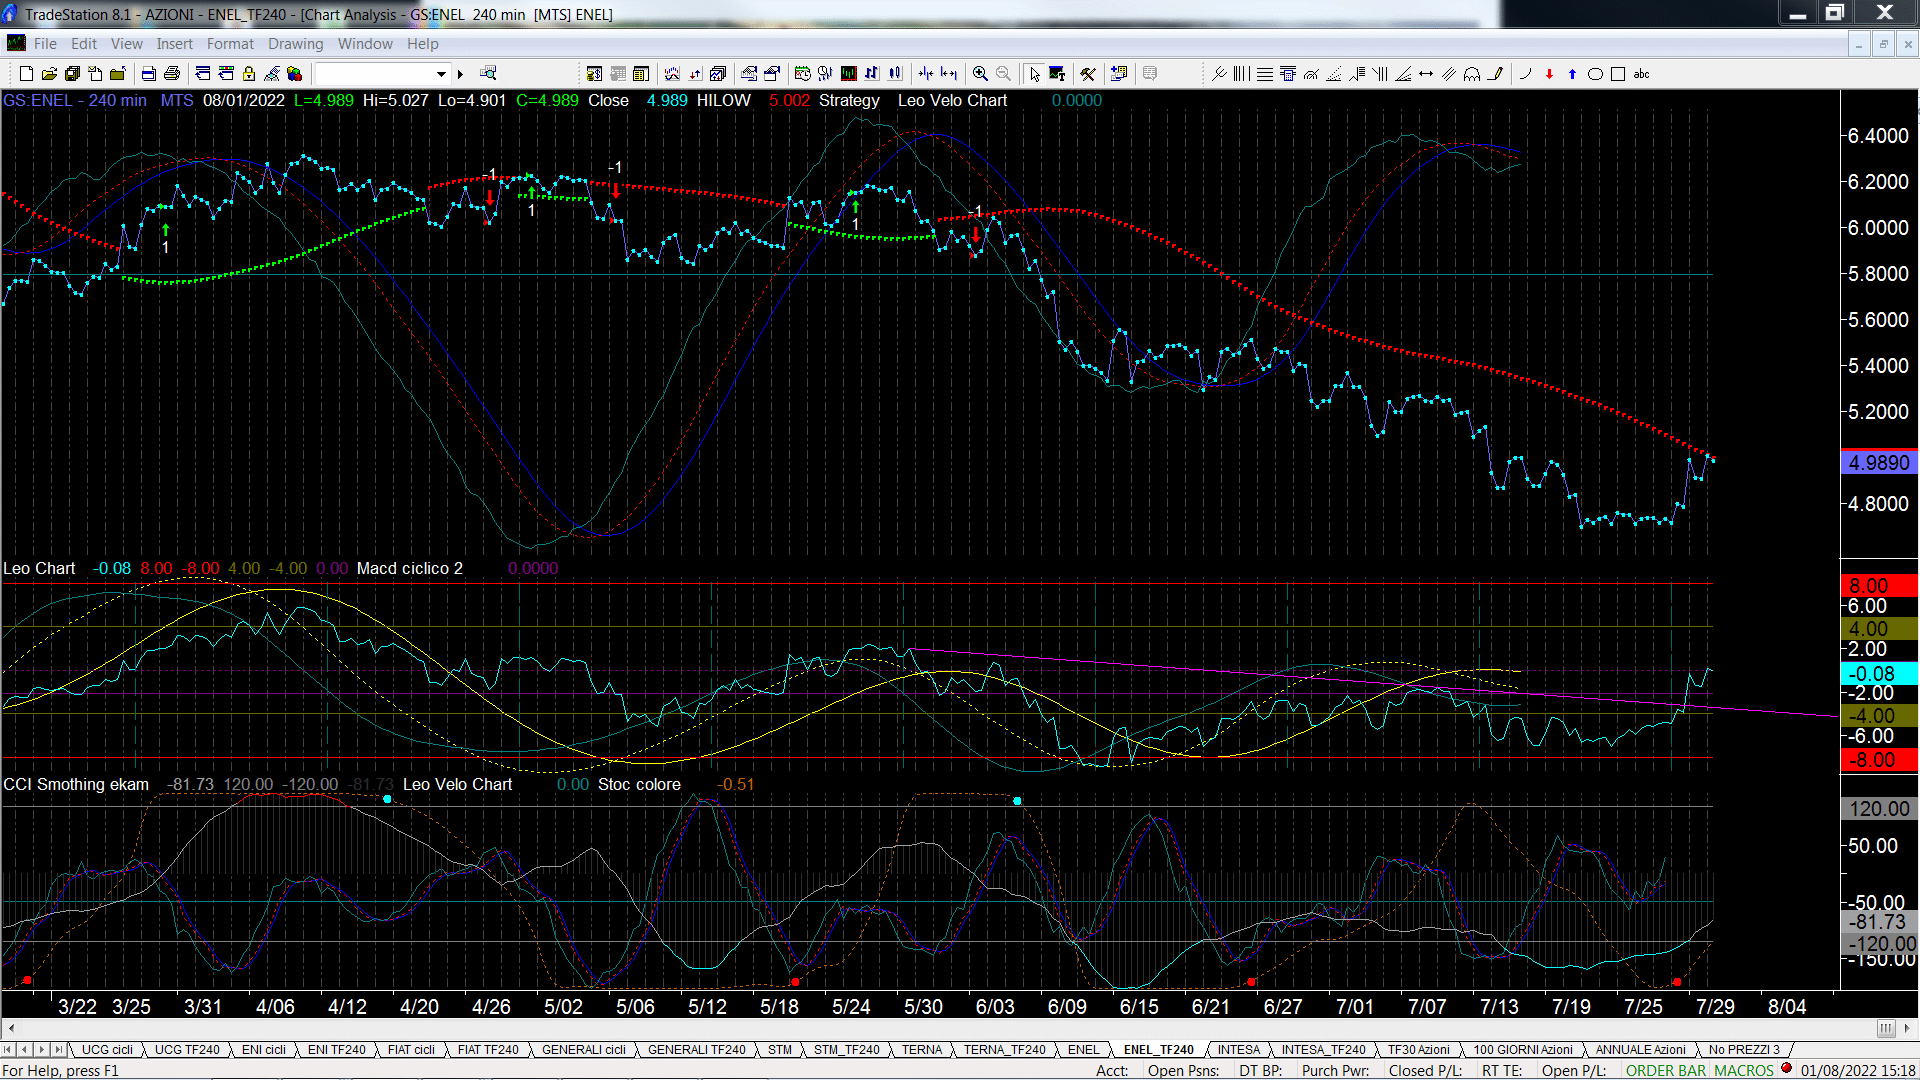This screenshot has height=1080, width=1920.
Task: Switch to the No PREZZI 3 tab
Action: pos(1744,1049)
